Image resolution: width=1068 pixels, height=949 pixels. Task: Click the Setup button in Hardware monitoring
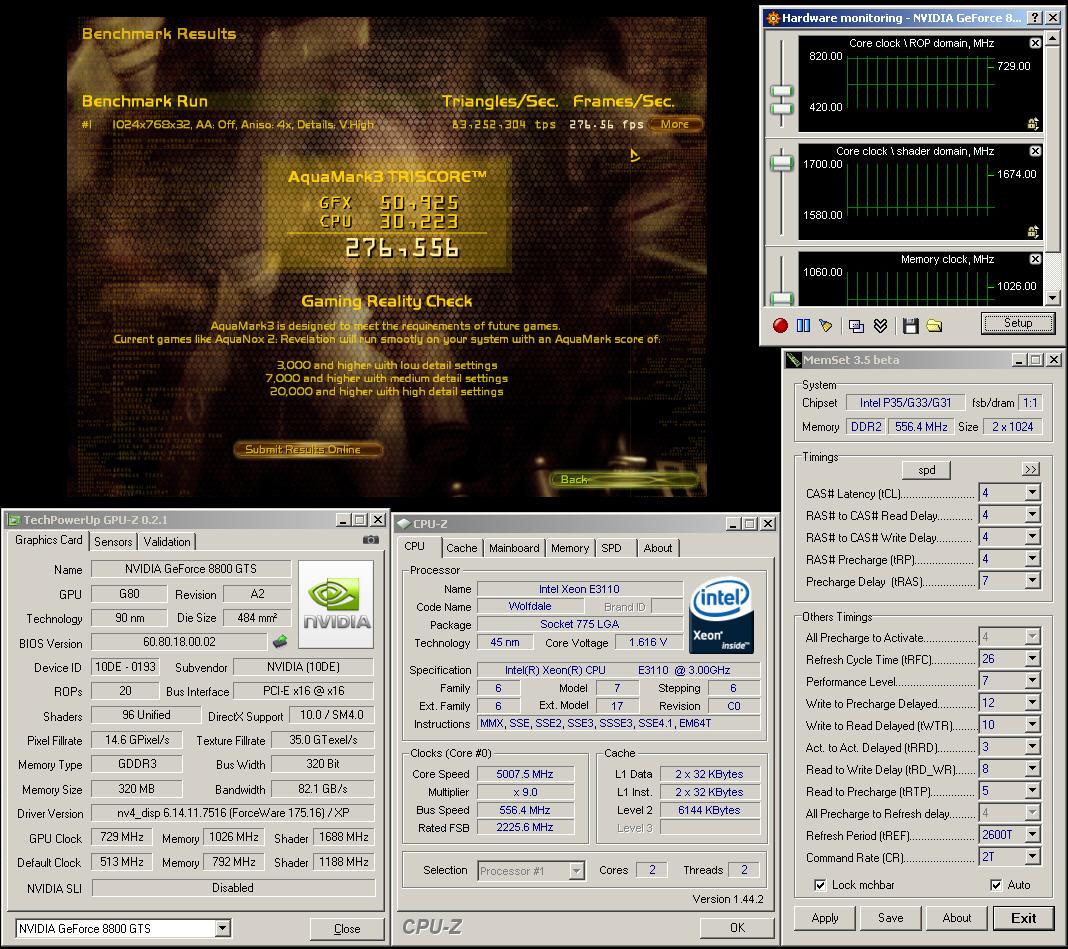(1018, 323)
